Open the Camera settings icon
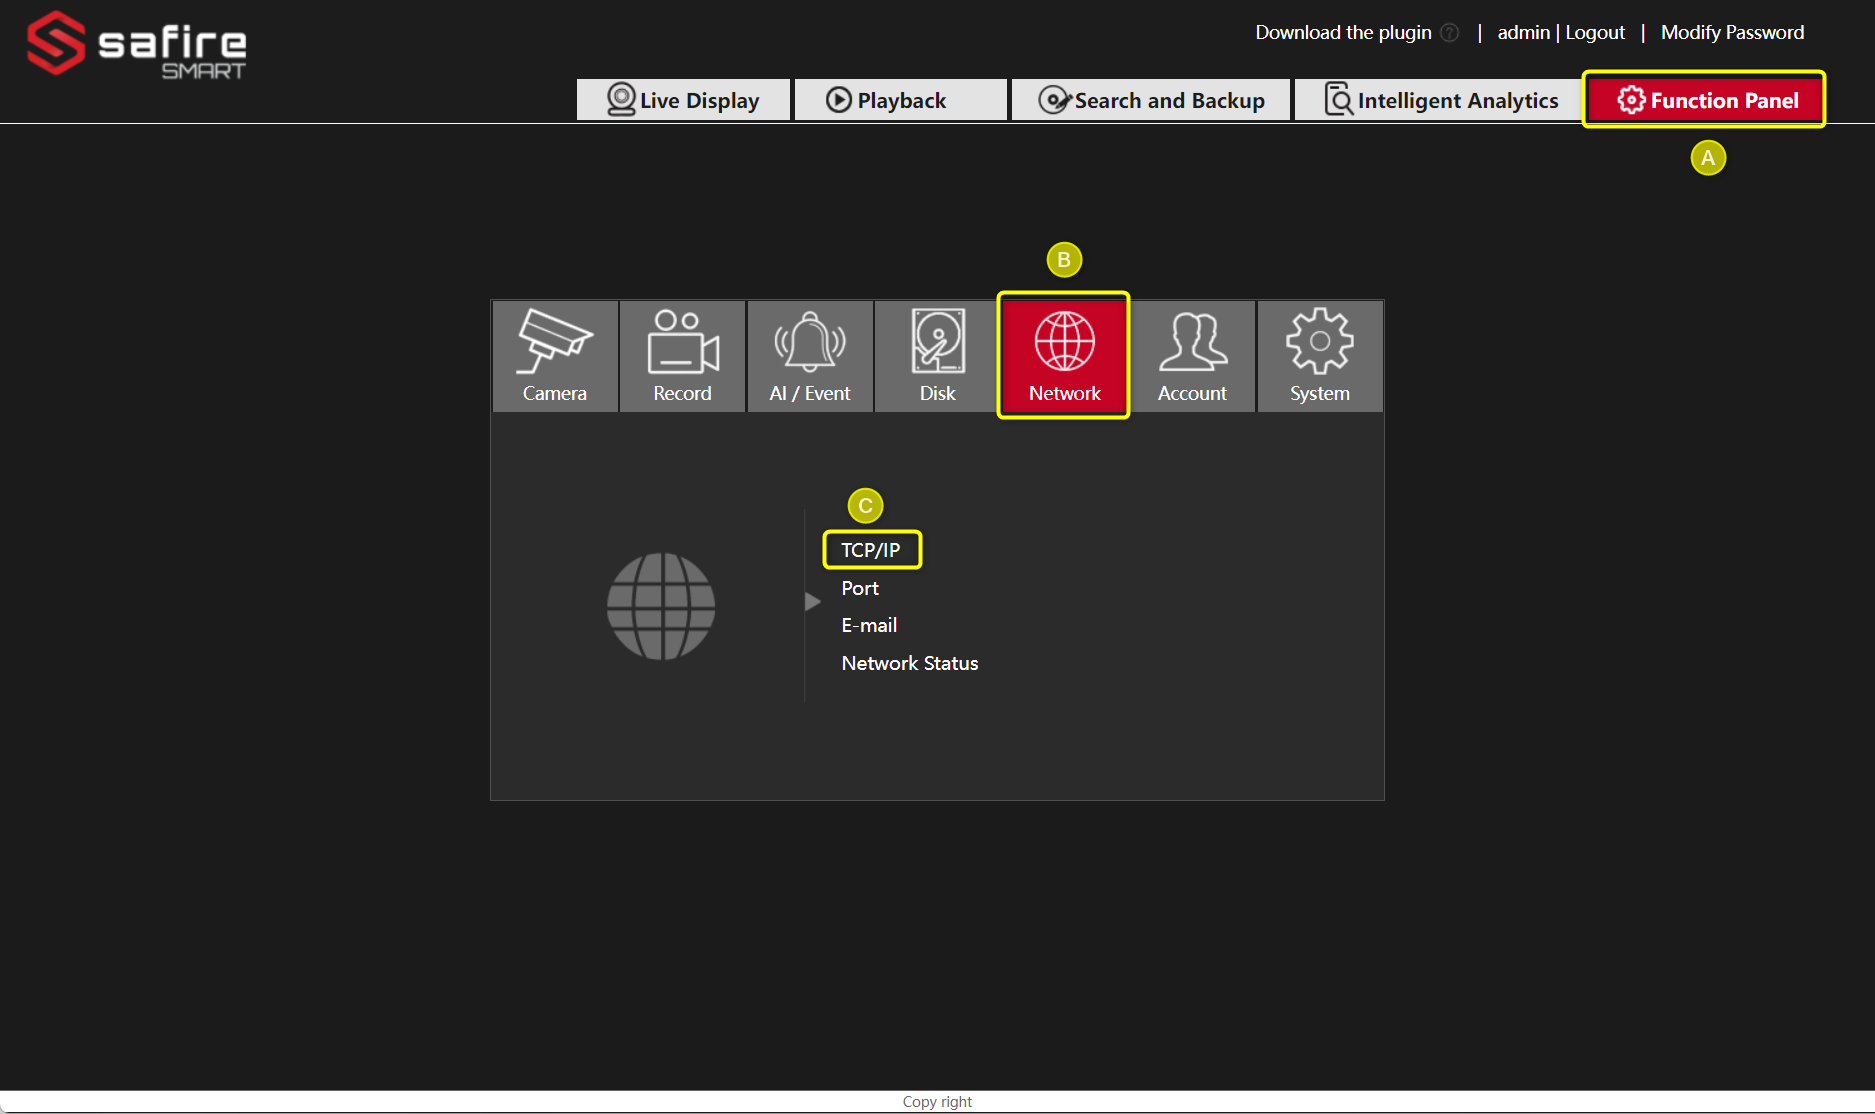The height and width of the screenshot is (1114, 1875). 555,356
